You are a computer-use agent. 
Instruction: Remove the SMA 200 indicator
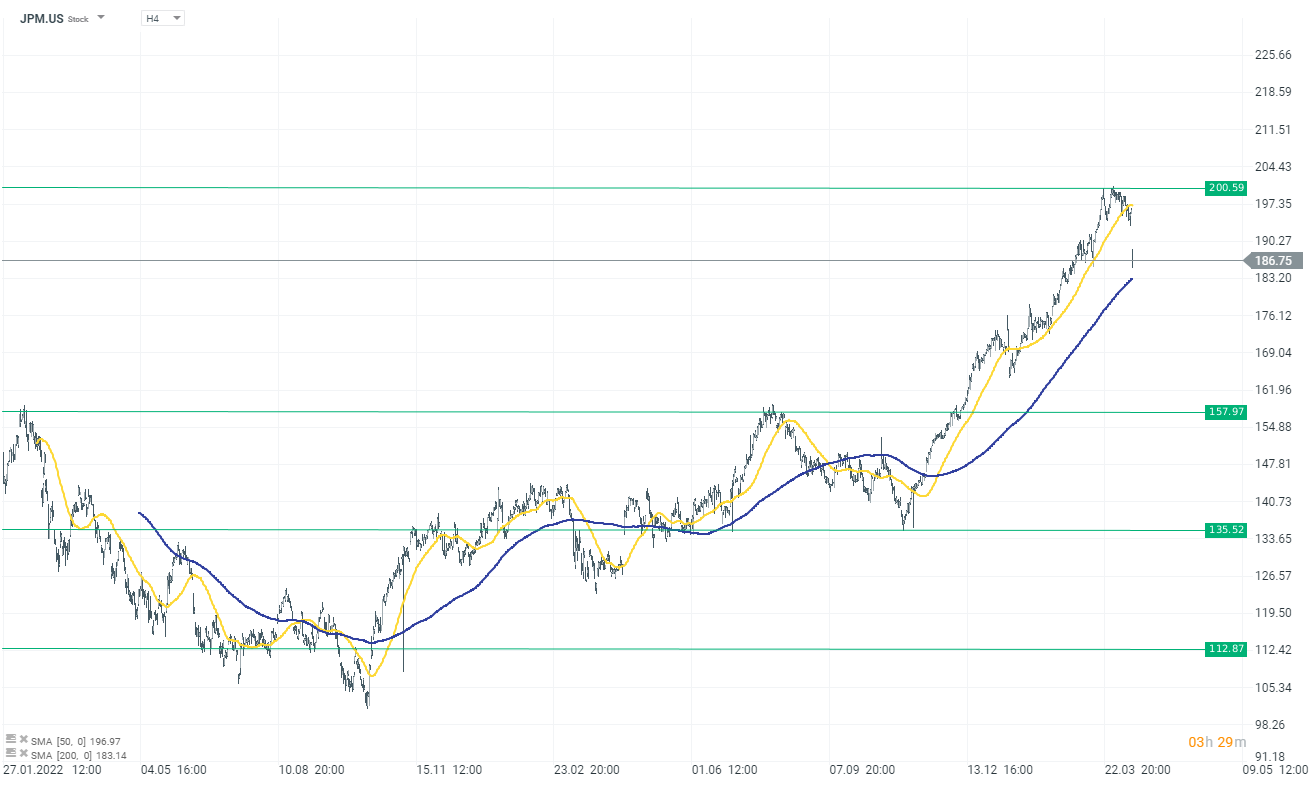[x=23, y=752]
